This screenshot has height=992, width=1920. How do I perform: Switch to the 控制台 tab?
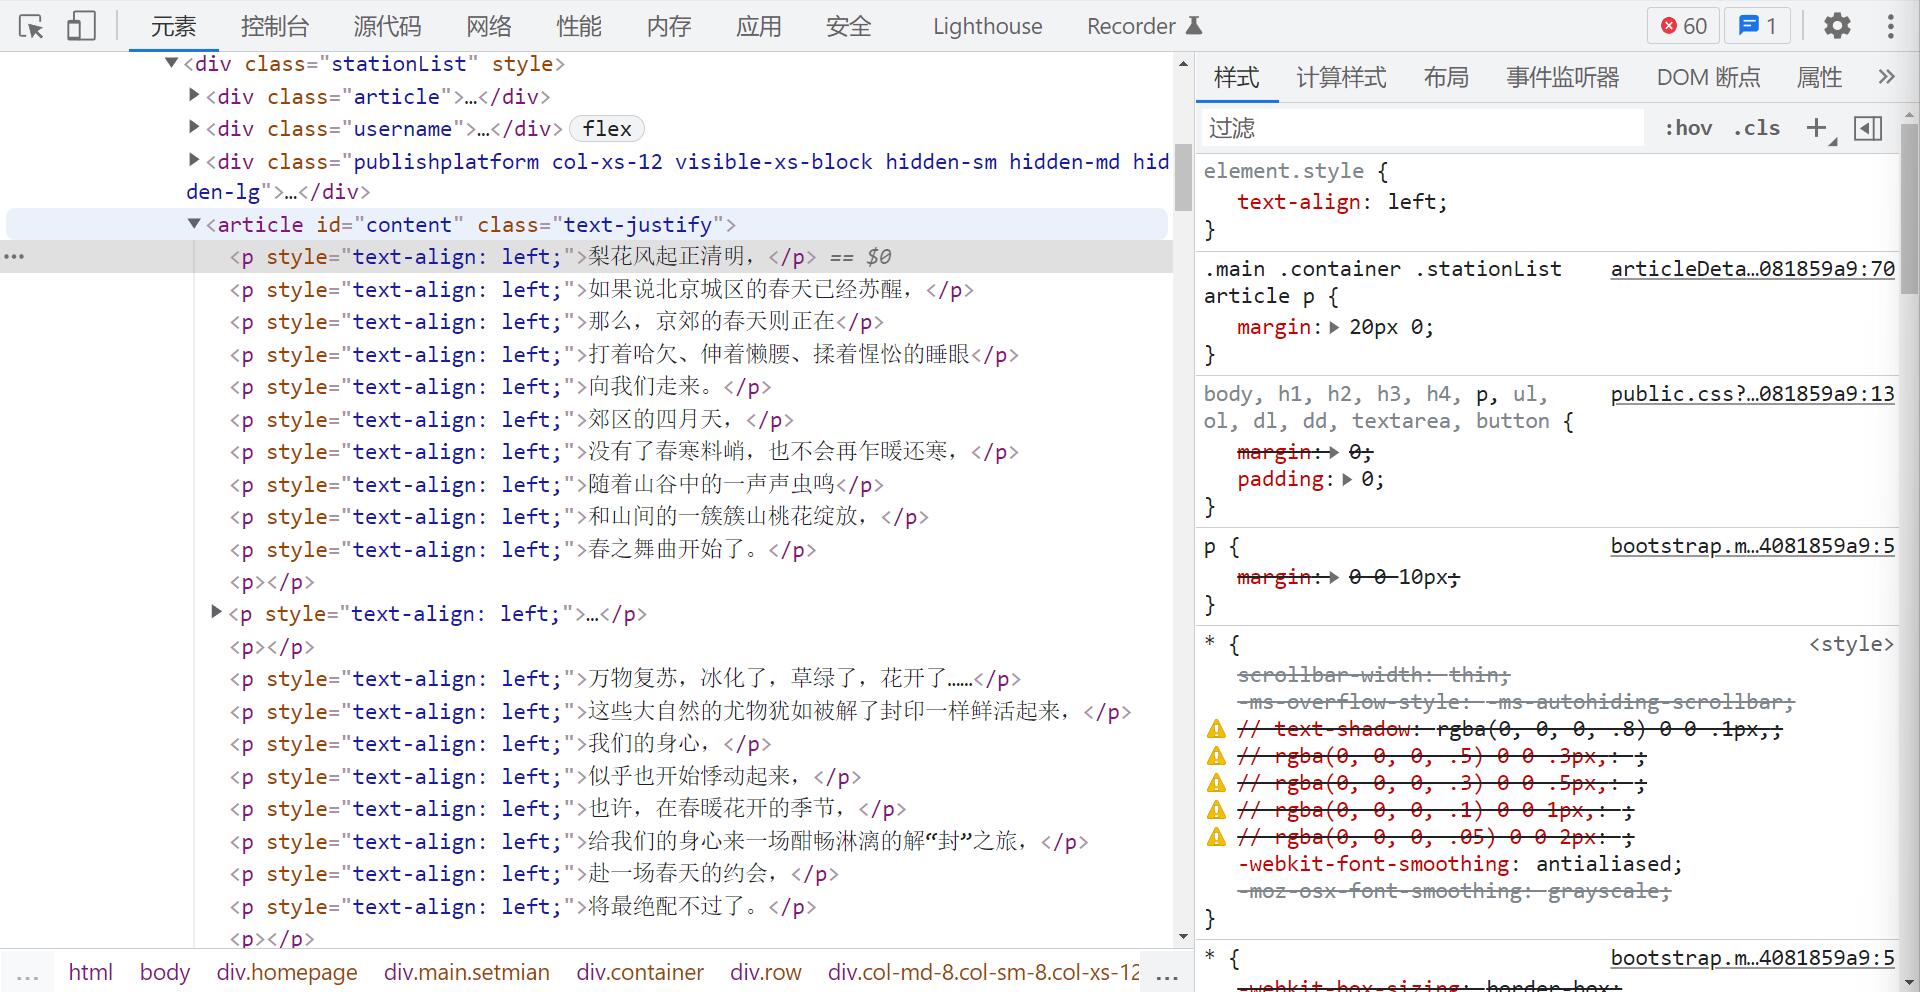[x=275, y=26]
